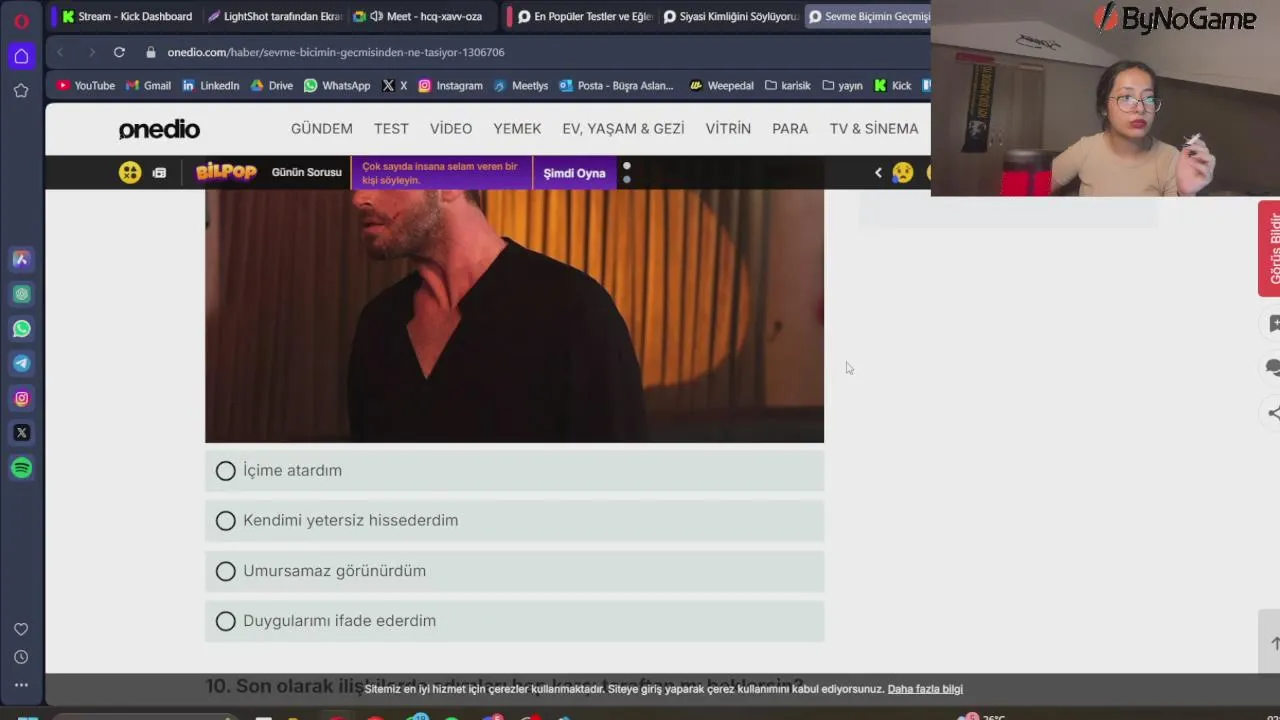Viewport: 1280px width, 720px height.
Task: Open 'Posta - Büşra Aslan' bookmark
Action: [617, 86]
